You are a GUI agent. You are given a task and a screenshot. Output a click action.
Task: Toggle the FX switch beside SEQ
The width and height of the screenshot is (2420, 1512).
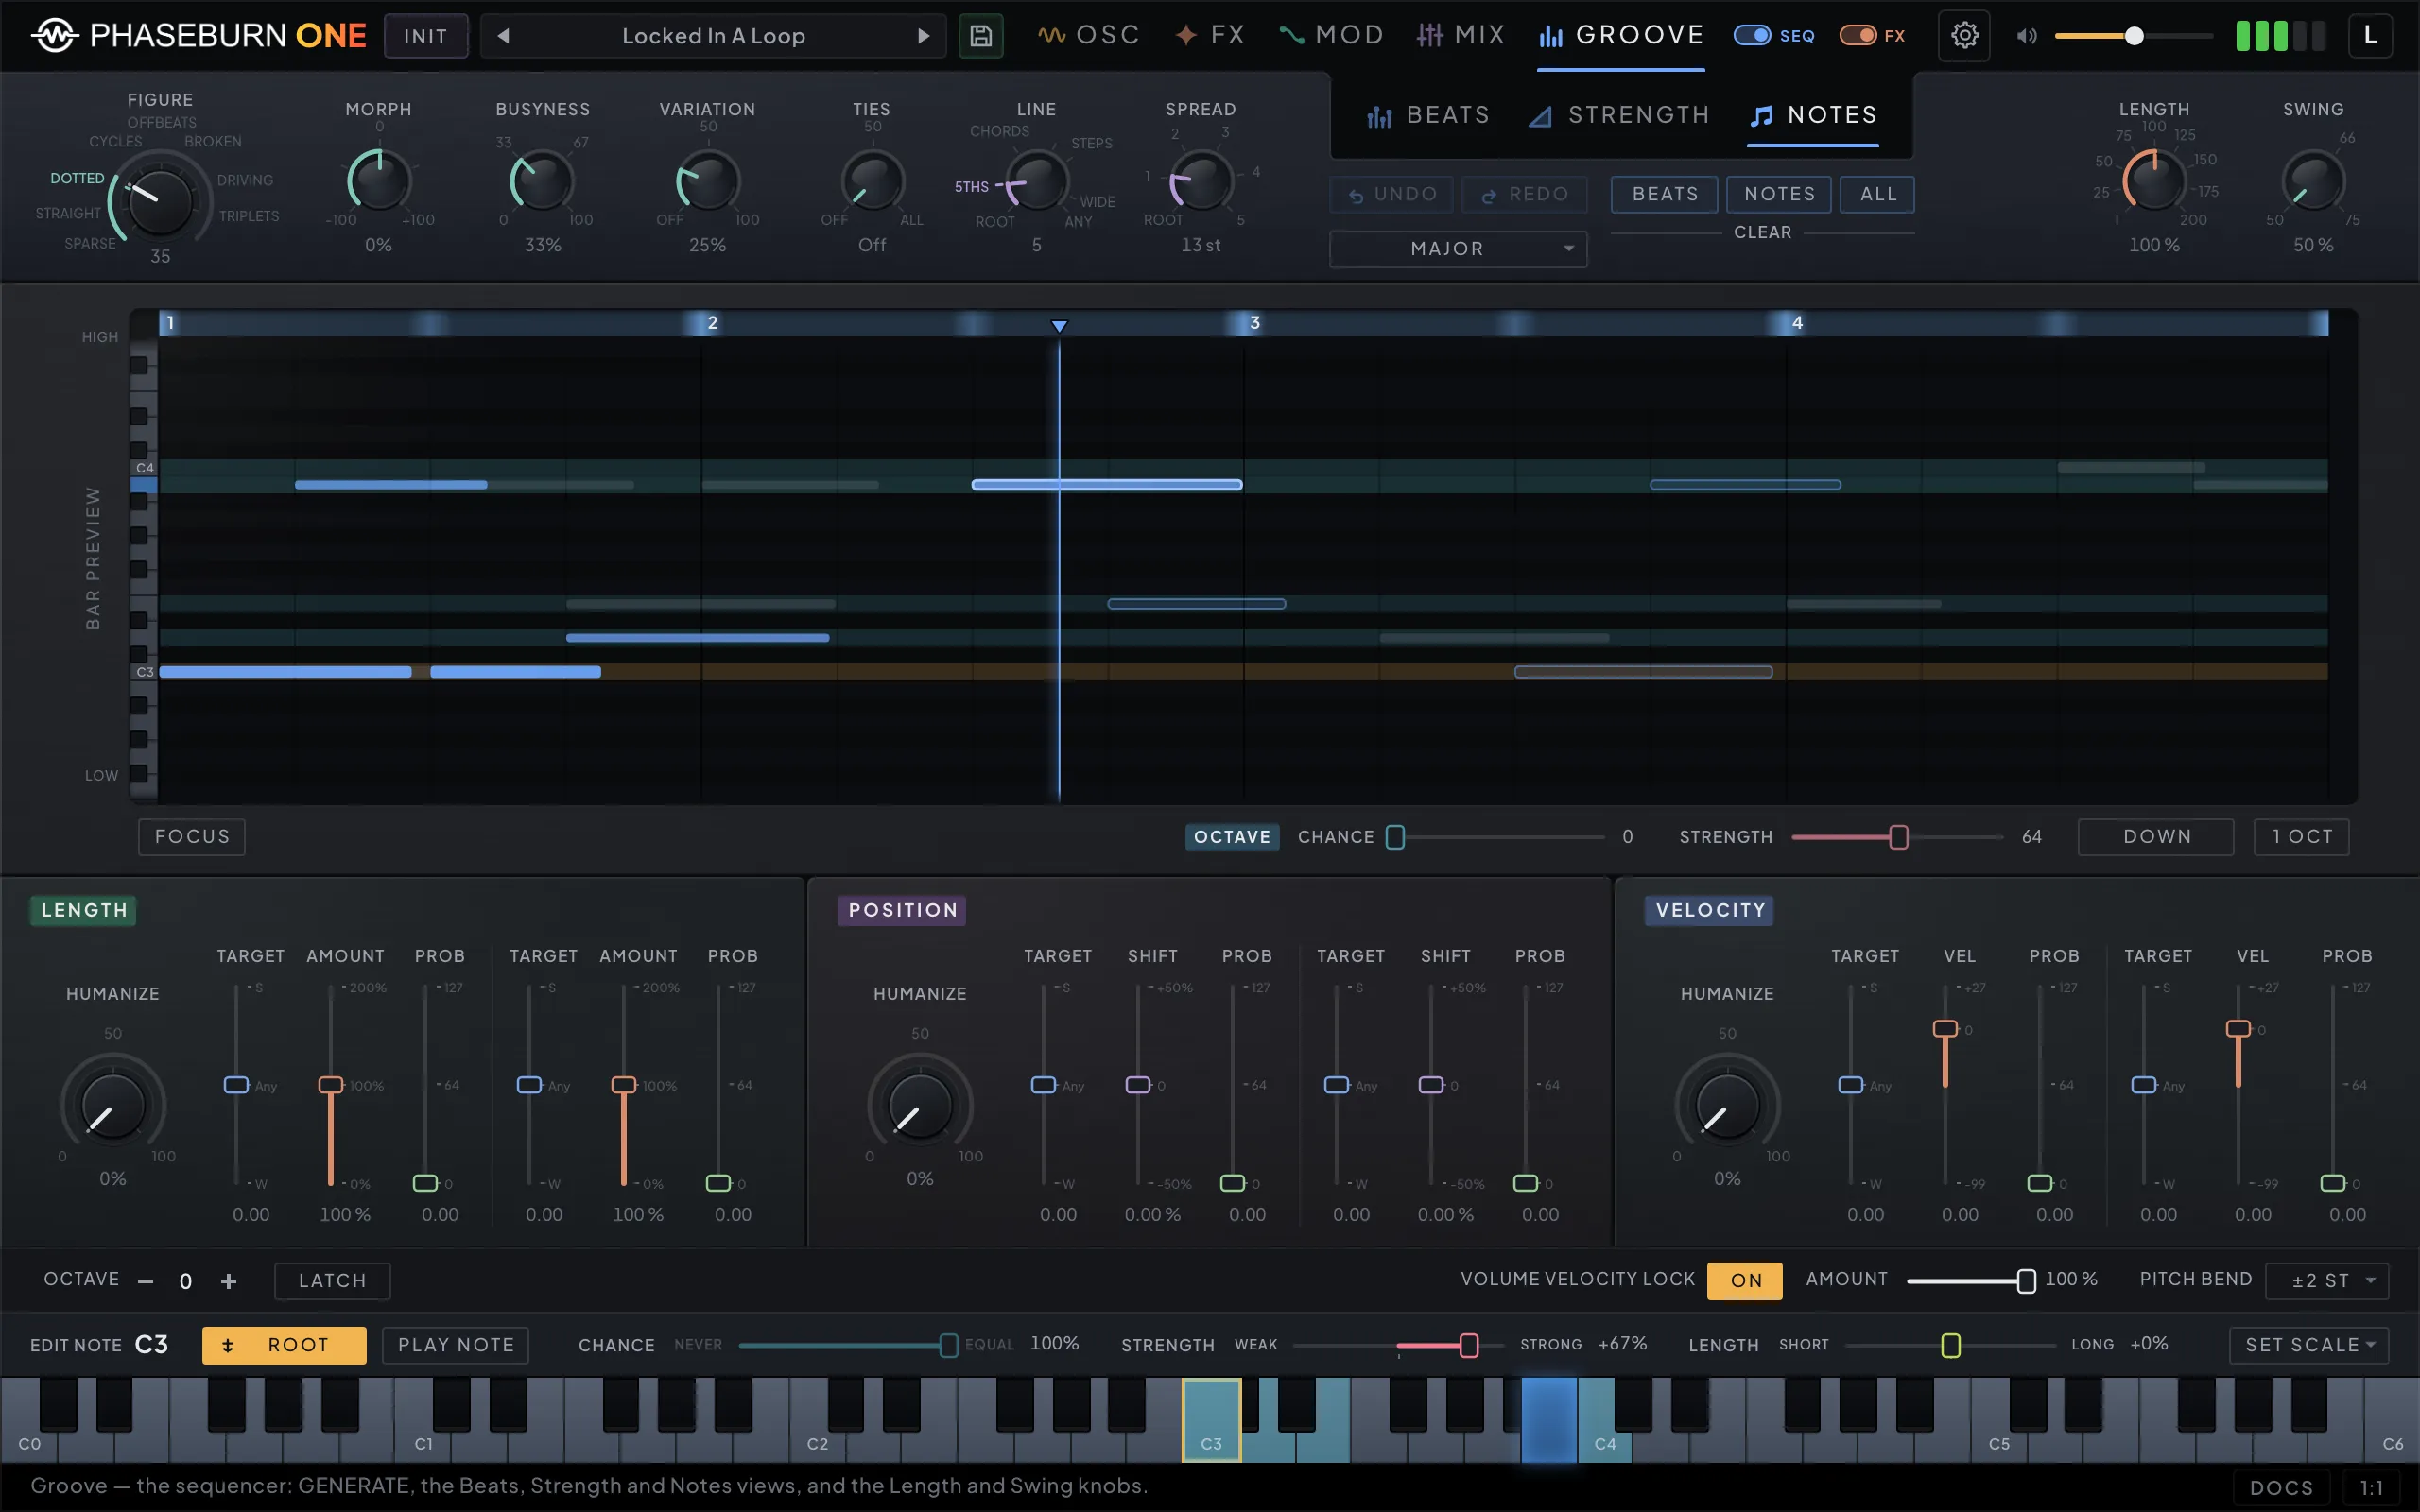coord(1858,36)
